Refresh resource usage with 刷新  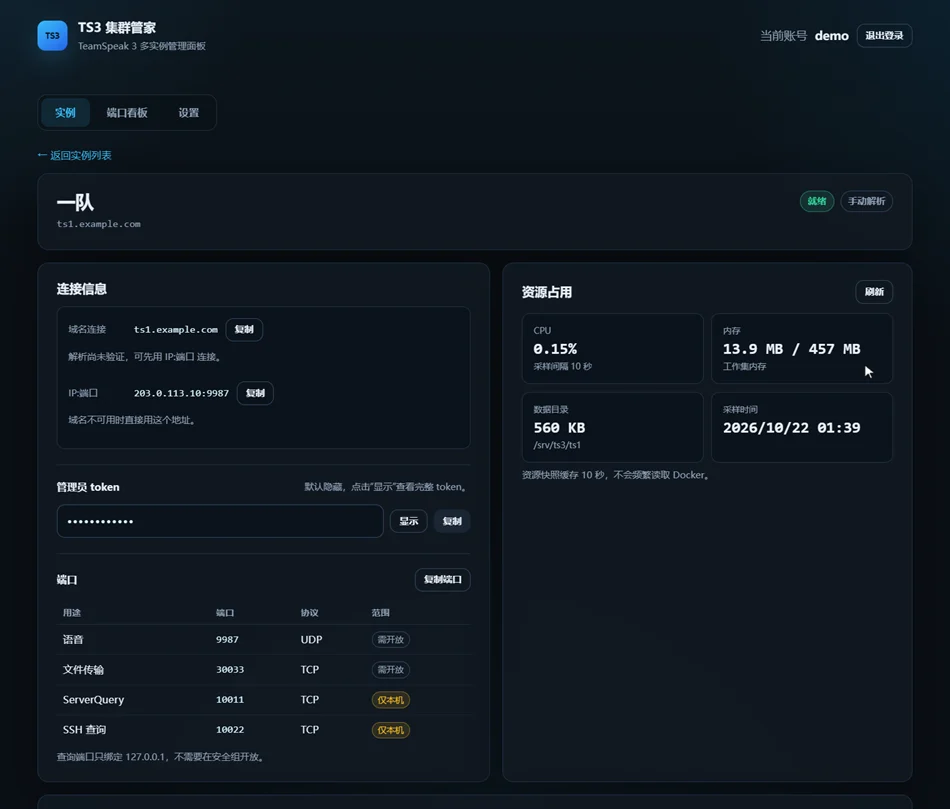click(874, 292)
